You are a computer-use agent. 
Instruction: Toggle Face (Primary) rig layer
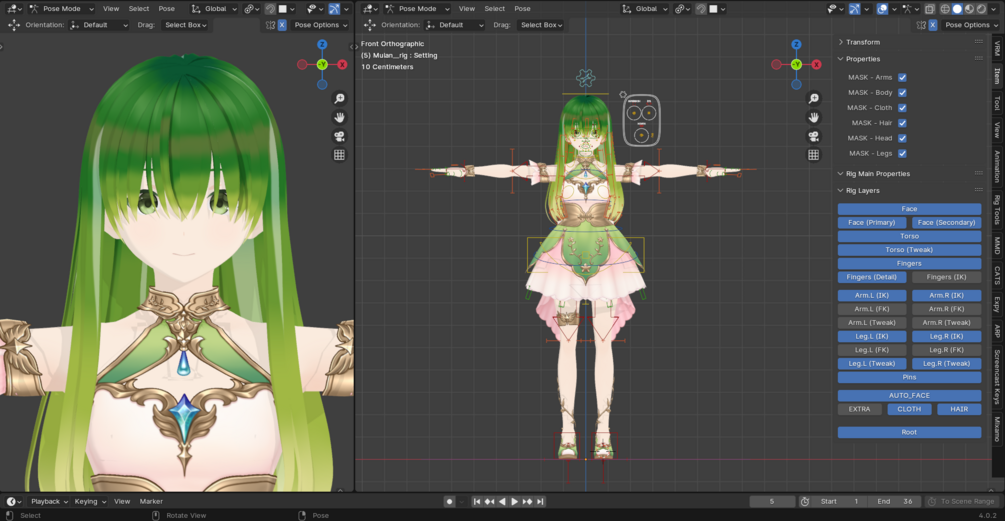point(872,222)
